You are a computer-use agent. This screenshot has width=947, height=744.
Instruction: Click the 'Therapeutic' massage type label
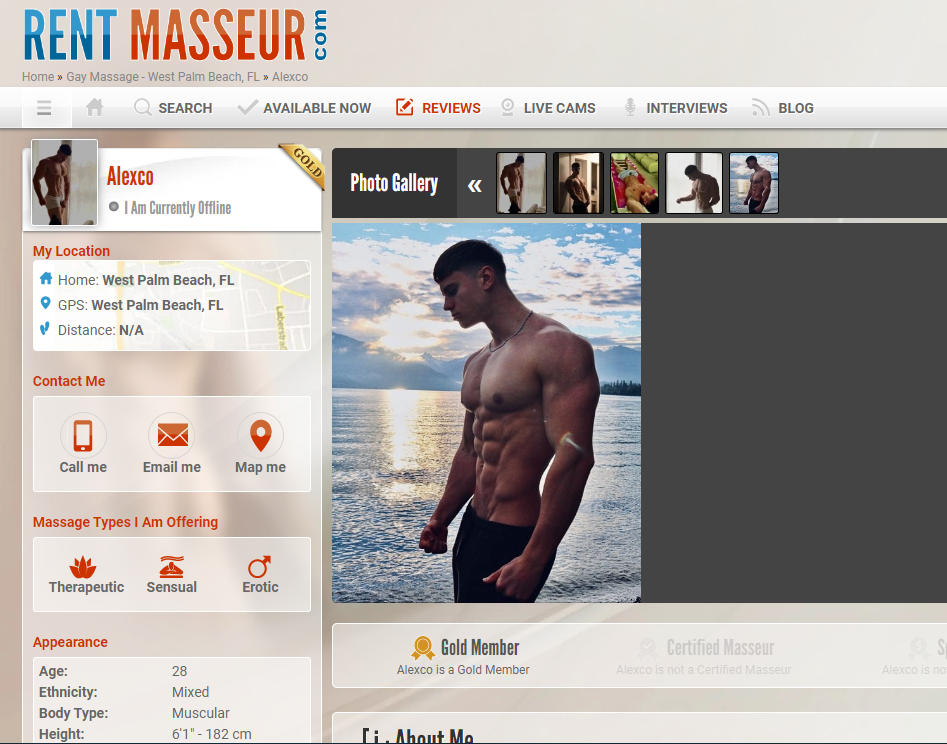tap(86, 587)
